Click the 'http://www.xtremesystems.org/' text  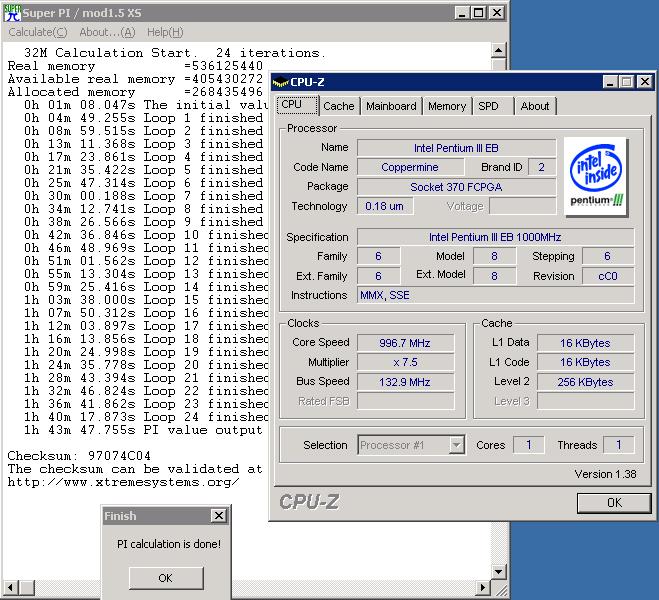pos(124,482)
